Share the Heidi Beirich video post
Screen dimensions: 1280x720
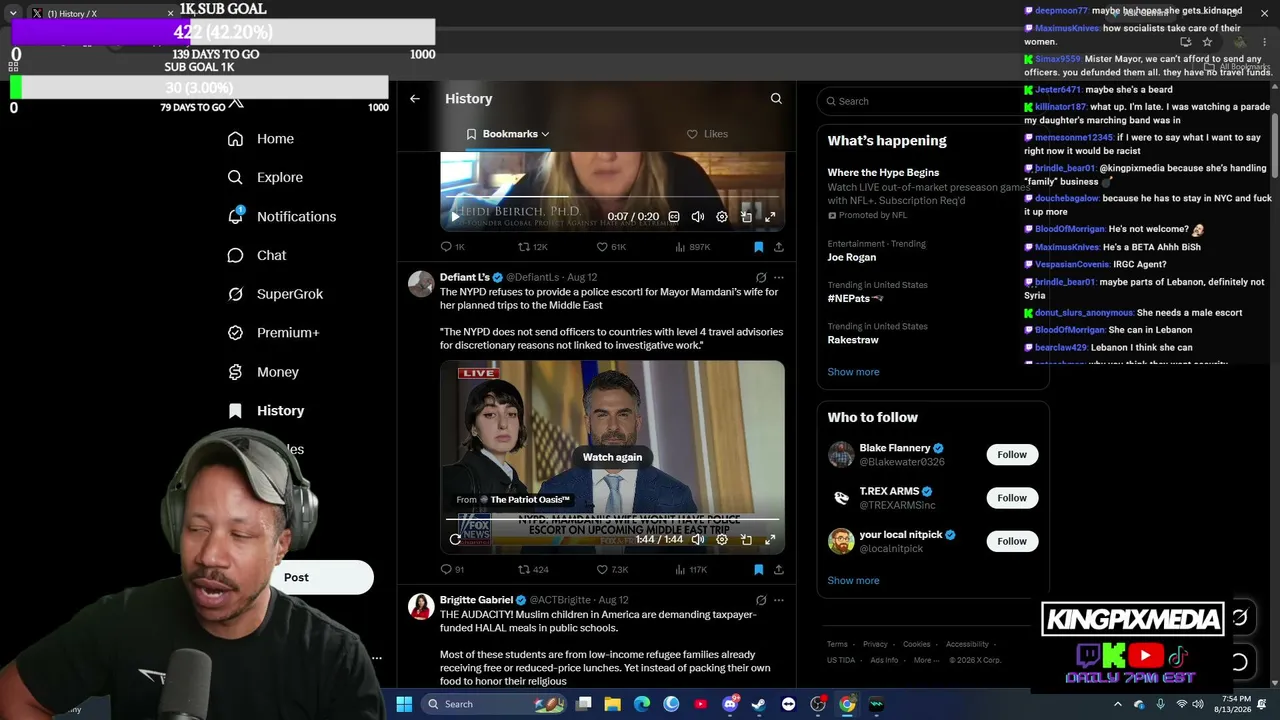pos(779,246)
